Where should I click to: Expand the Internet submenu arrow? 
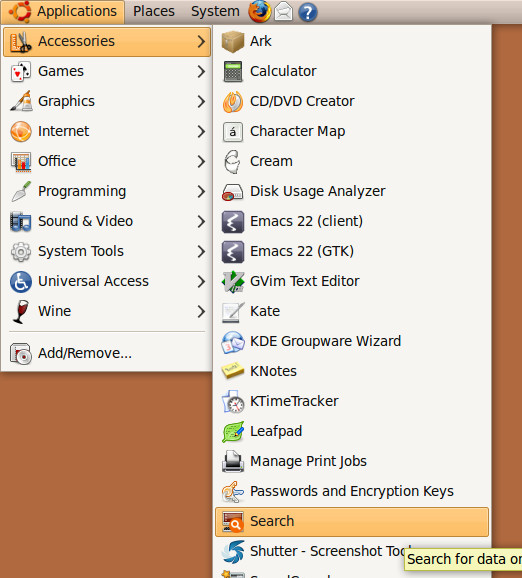201,132
